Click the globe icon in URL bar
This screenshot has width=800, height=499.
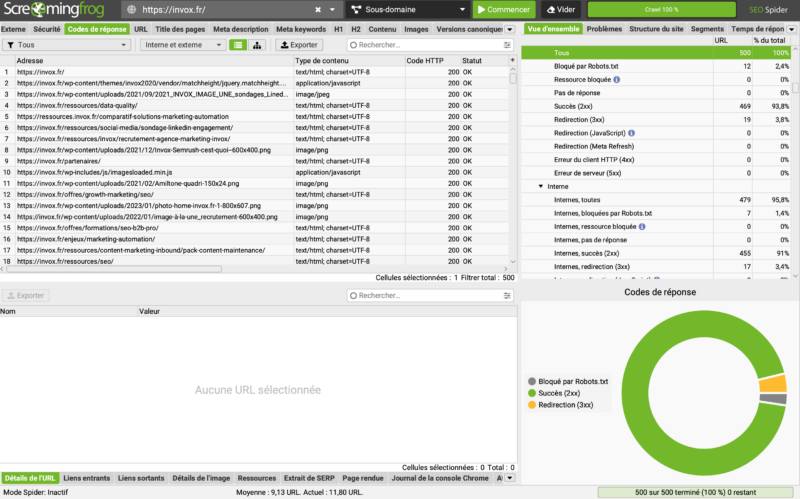pos(132,10)
